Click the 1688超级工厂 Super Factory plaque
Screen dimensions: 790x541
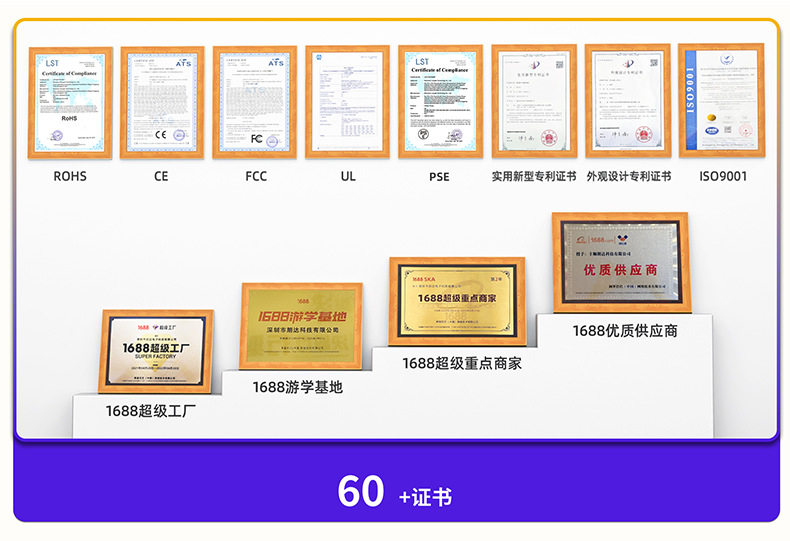click(x=156, y=352)
